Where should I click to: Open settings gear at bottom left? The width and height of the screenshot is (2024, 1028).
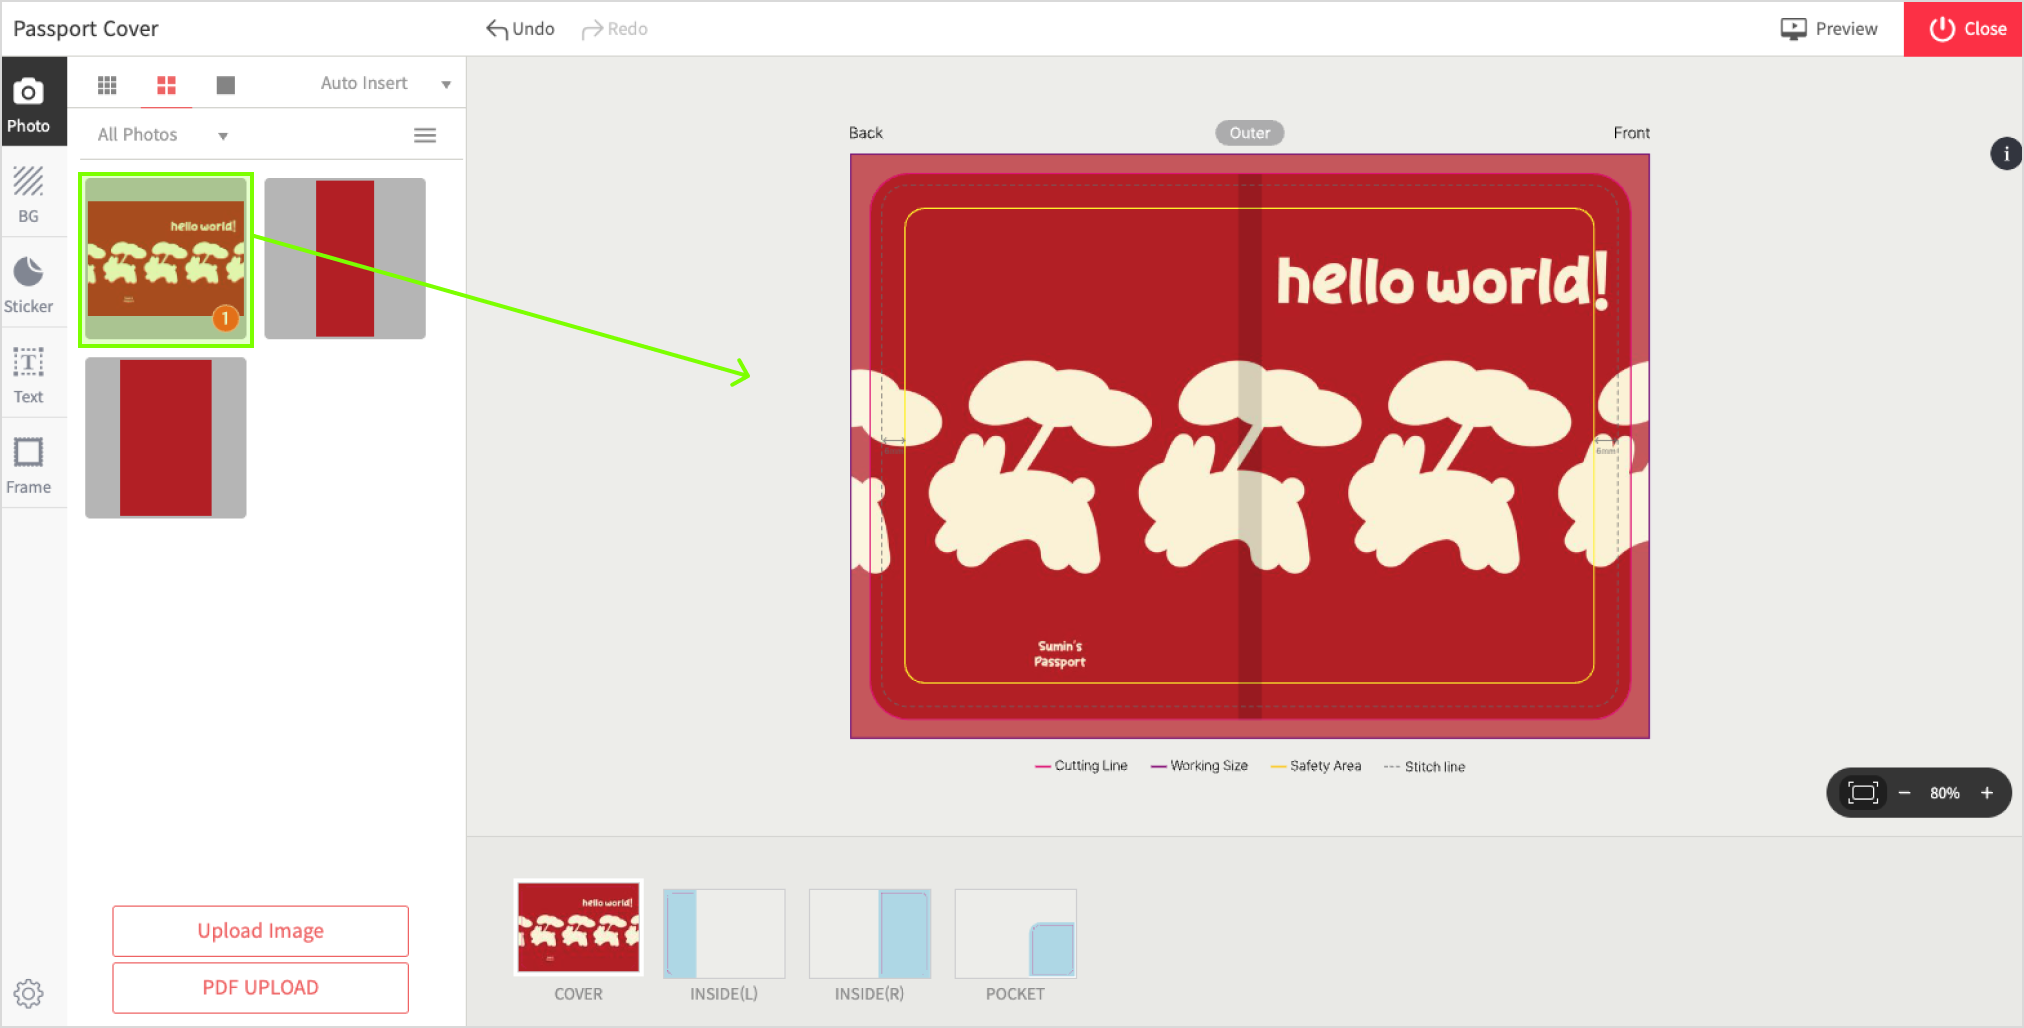pyautogui.click(x=28, y=993)
